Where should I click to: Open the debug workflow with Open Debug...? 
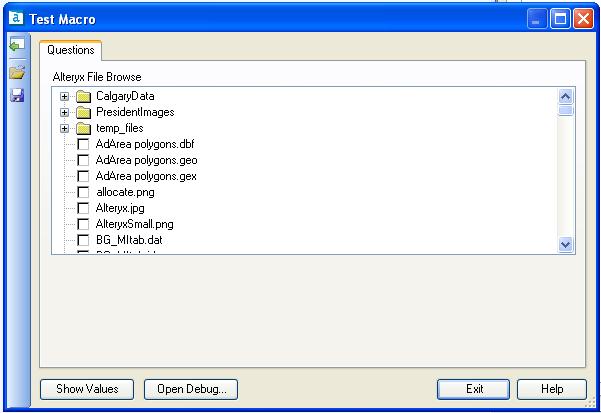(x=191, y=389)
